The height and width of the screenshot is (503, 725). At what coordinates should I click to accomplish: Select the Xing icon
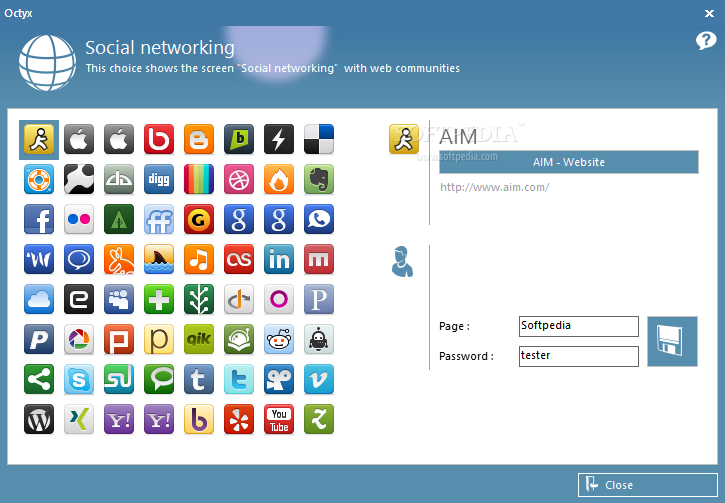(x=79, y=419)
